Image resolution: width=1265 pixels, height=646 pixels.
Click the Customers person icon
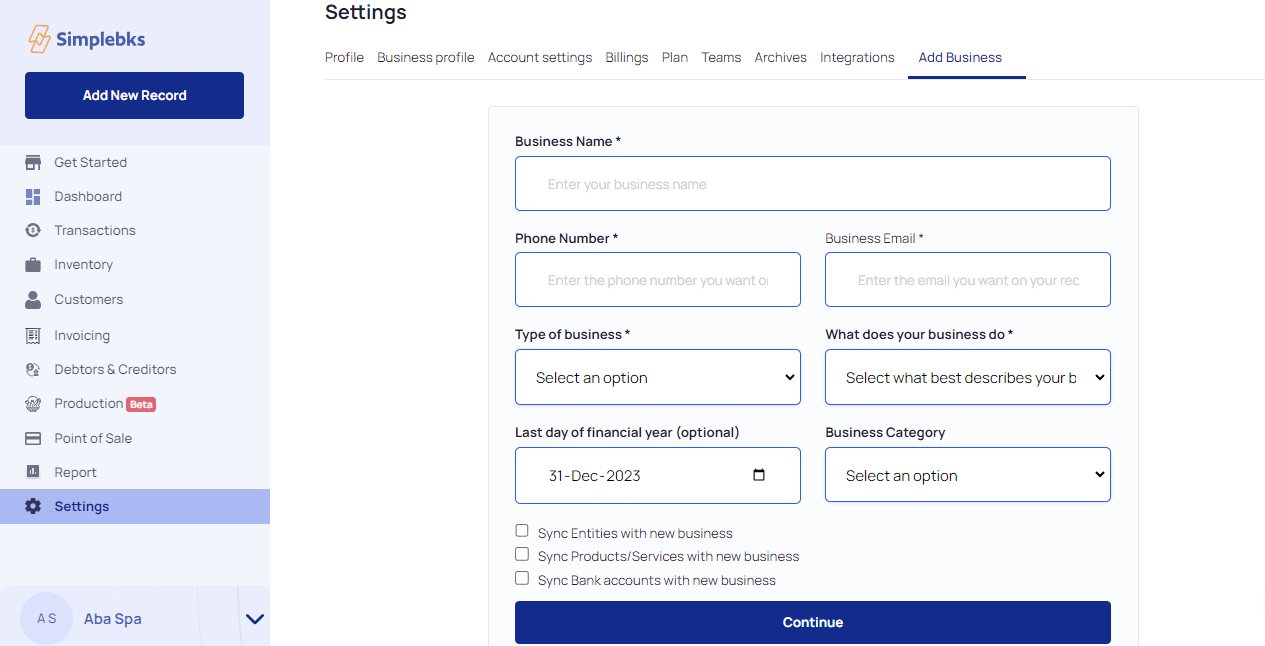click(x=33, y=300)
